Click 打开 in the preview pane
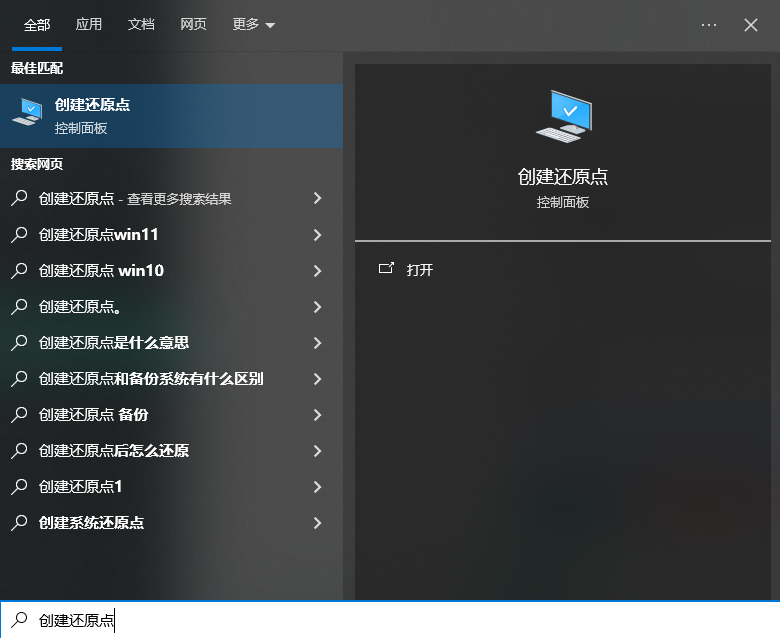 pyautogui.click(x=419, y=270)
